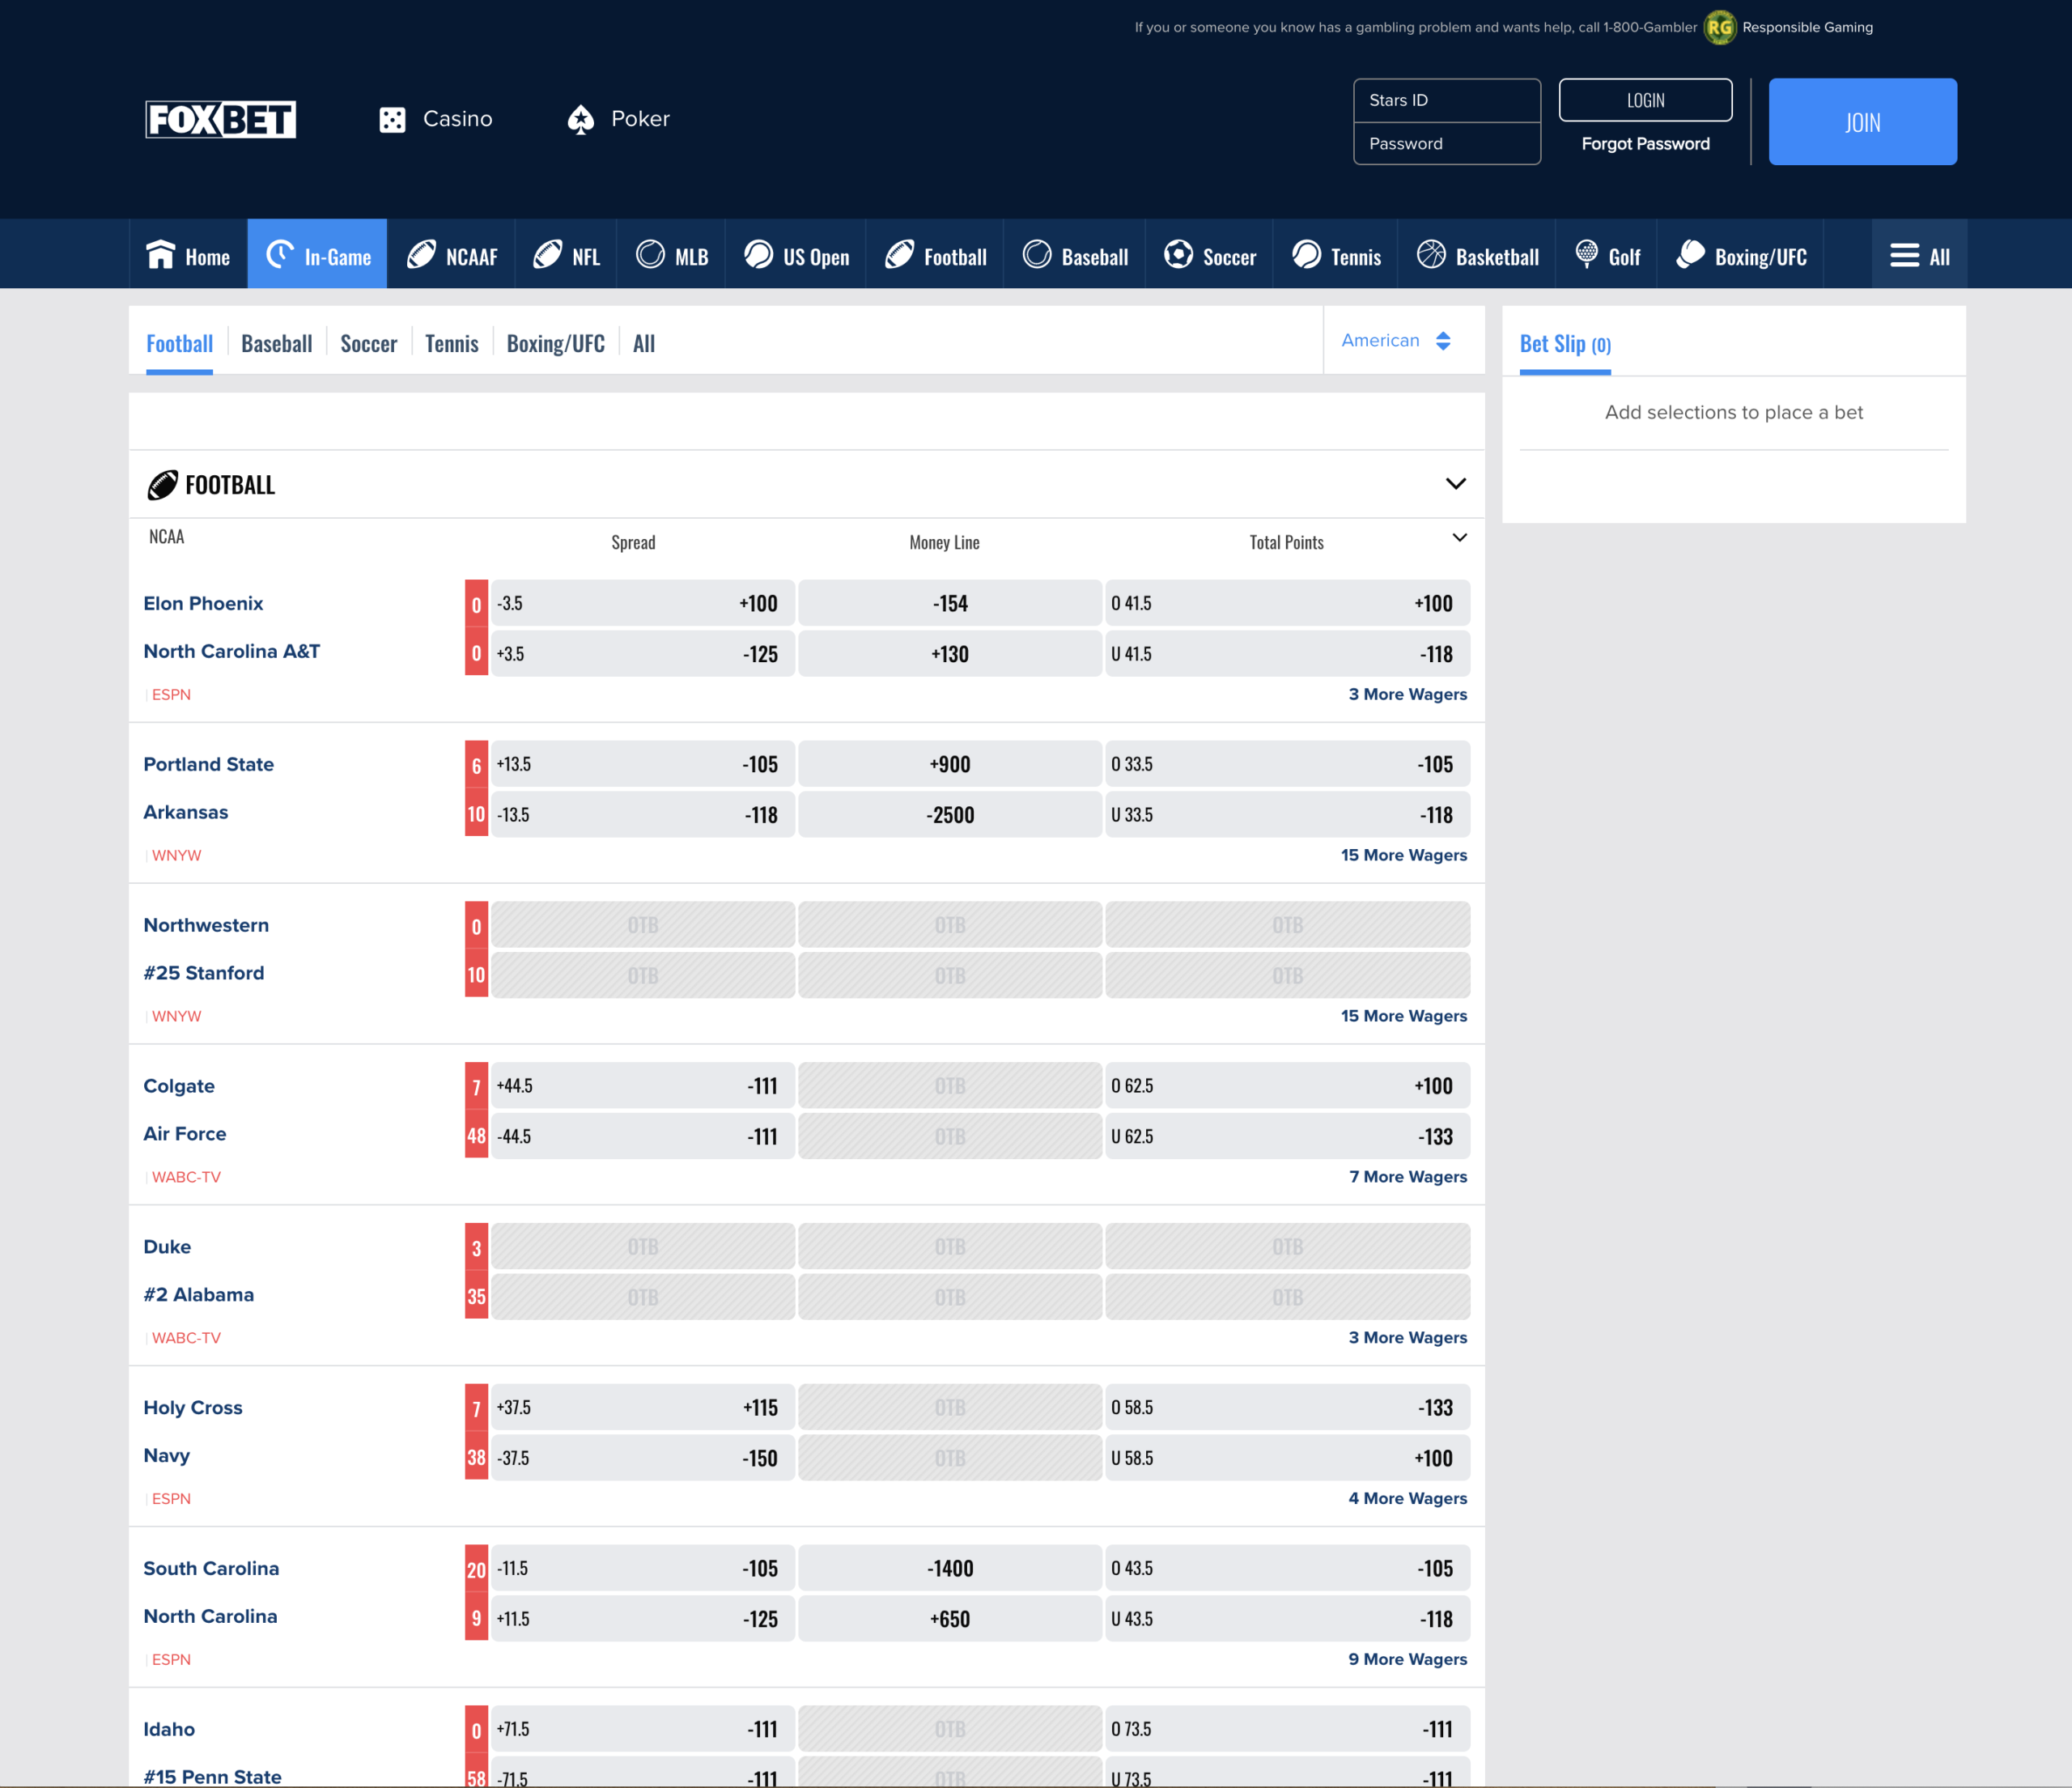Click the FOXBET logo
This screenshot has width=2072, height=1788.
click(x=220, y=119)
